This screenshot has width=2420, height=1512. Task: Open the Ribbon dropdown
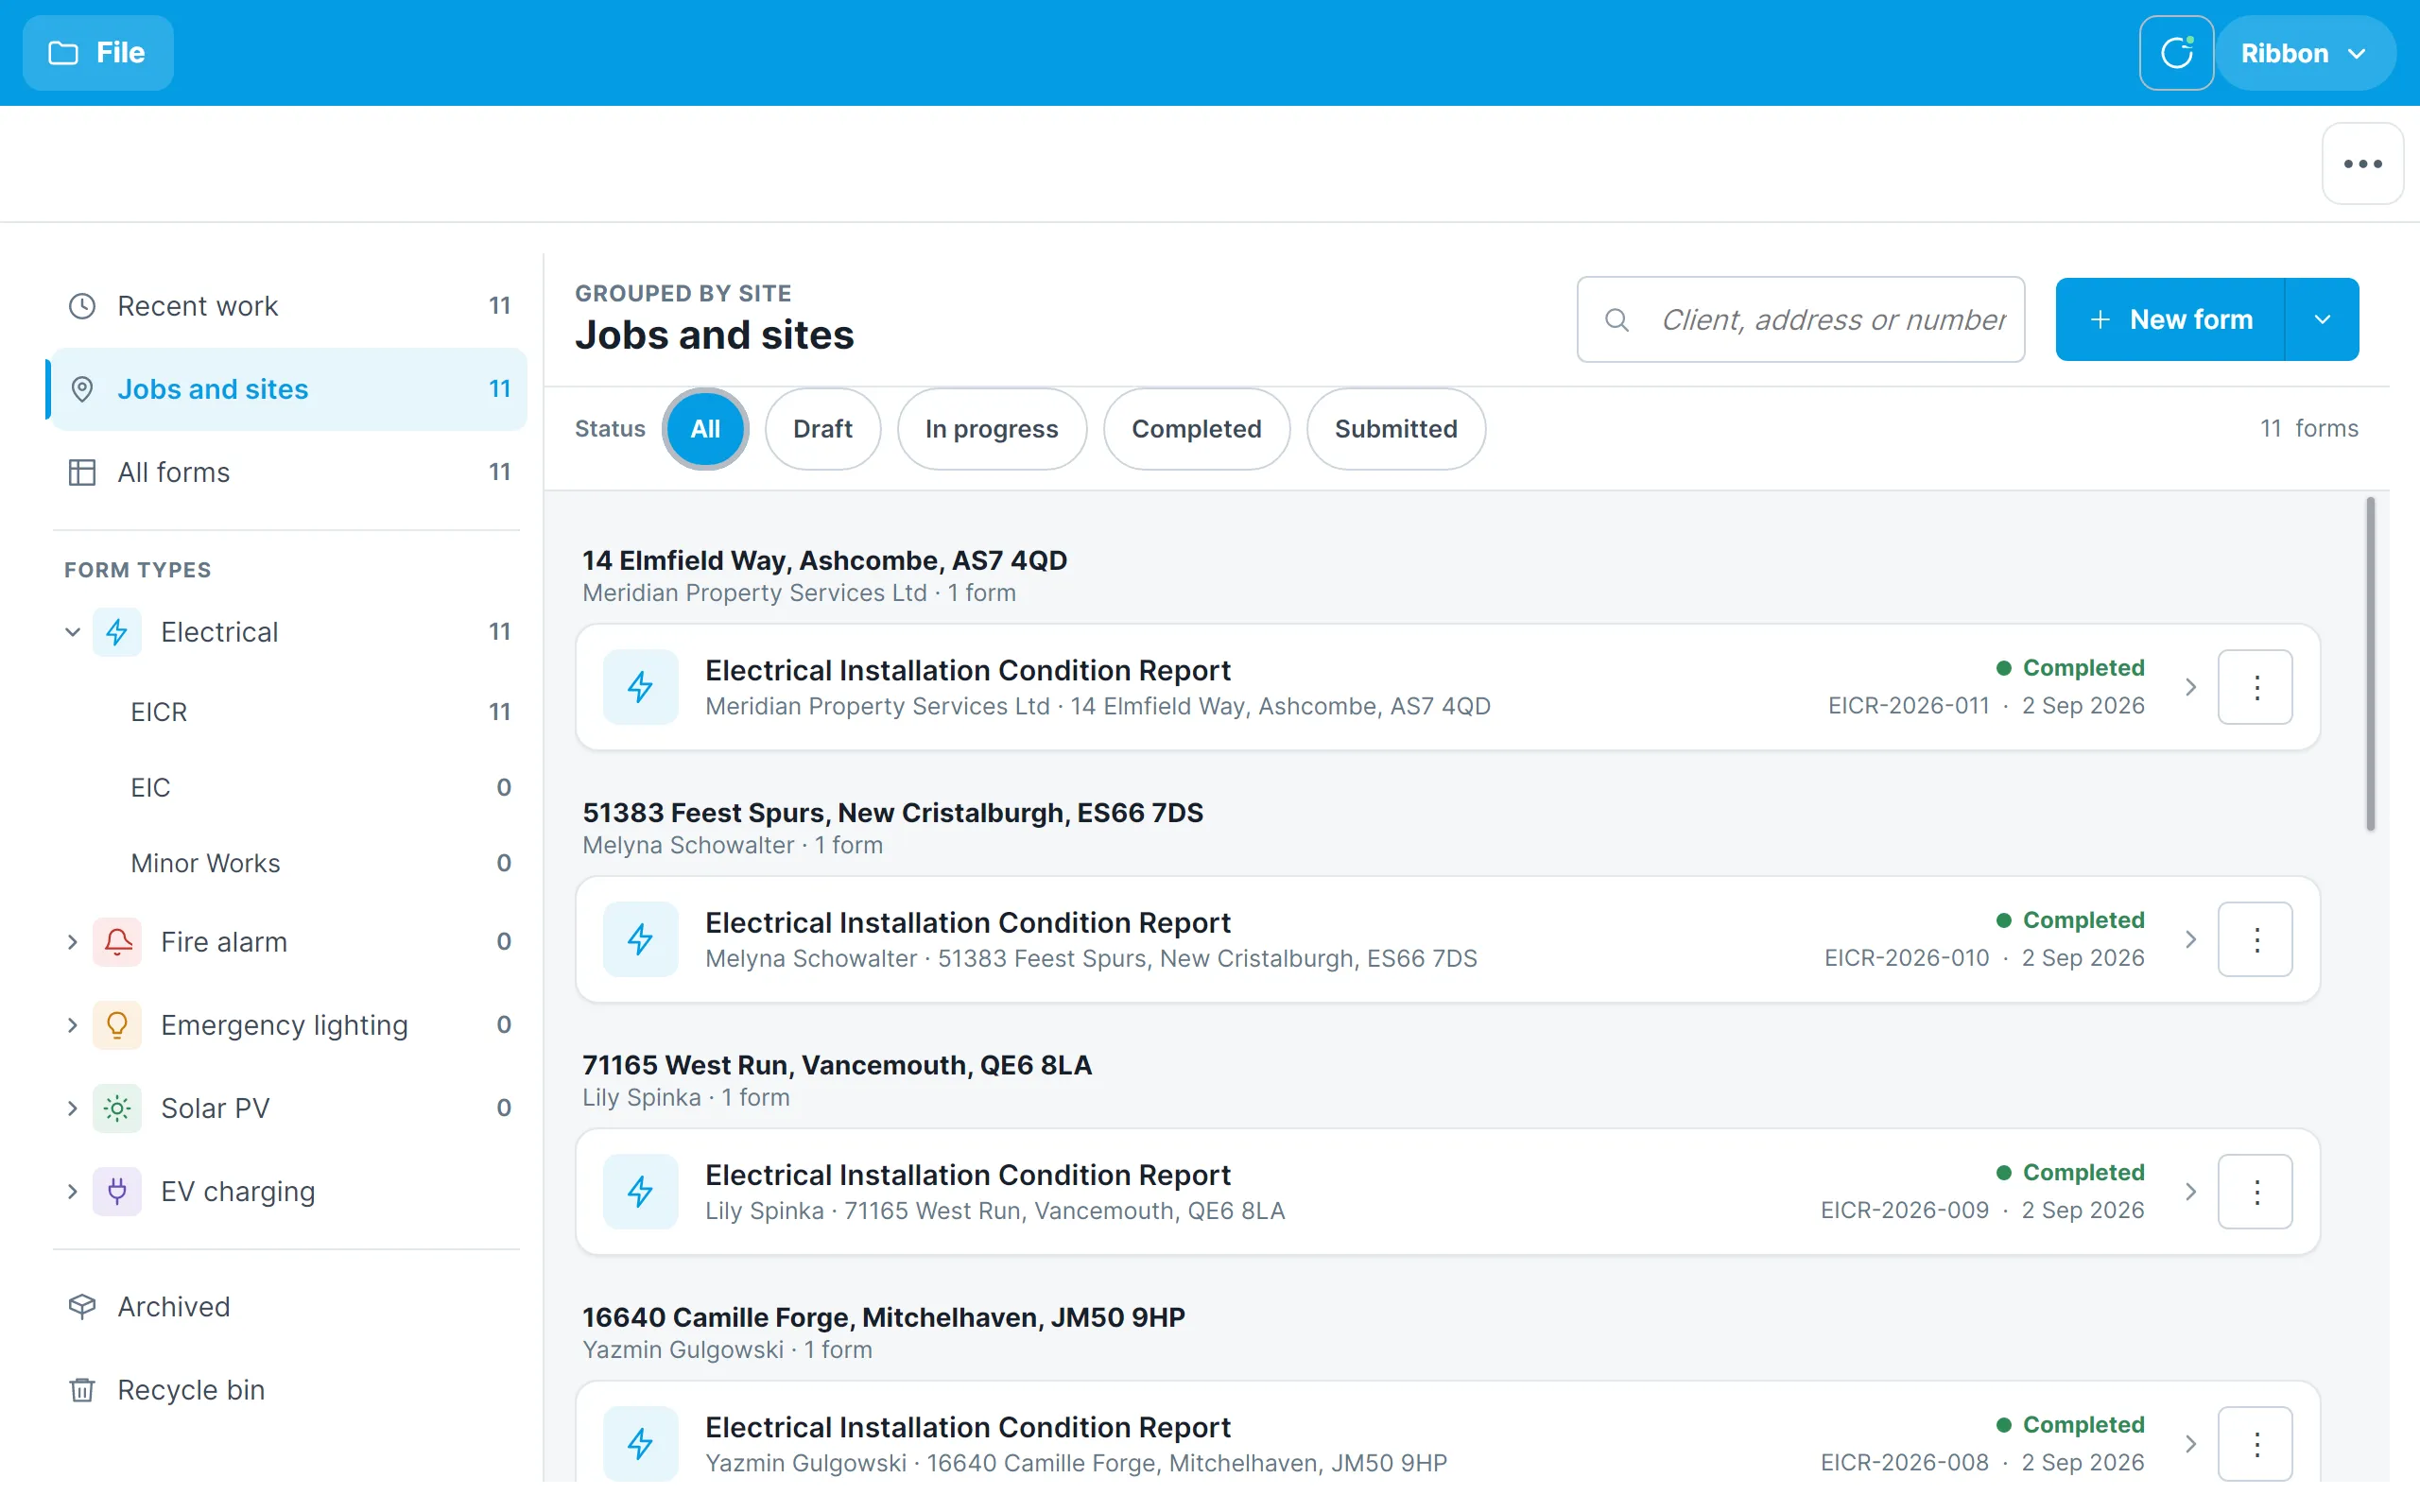(x=2305, y=53)
